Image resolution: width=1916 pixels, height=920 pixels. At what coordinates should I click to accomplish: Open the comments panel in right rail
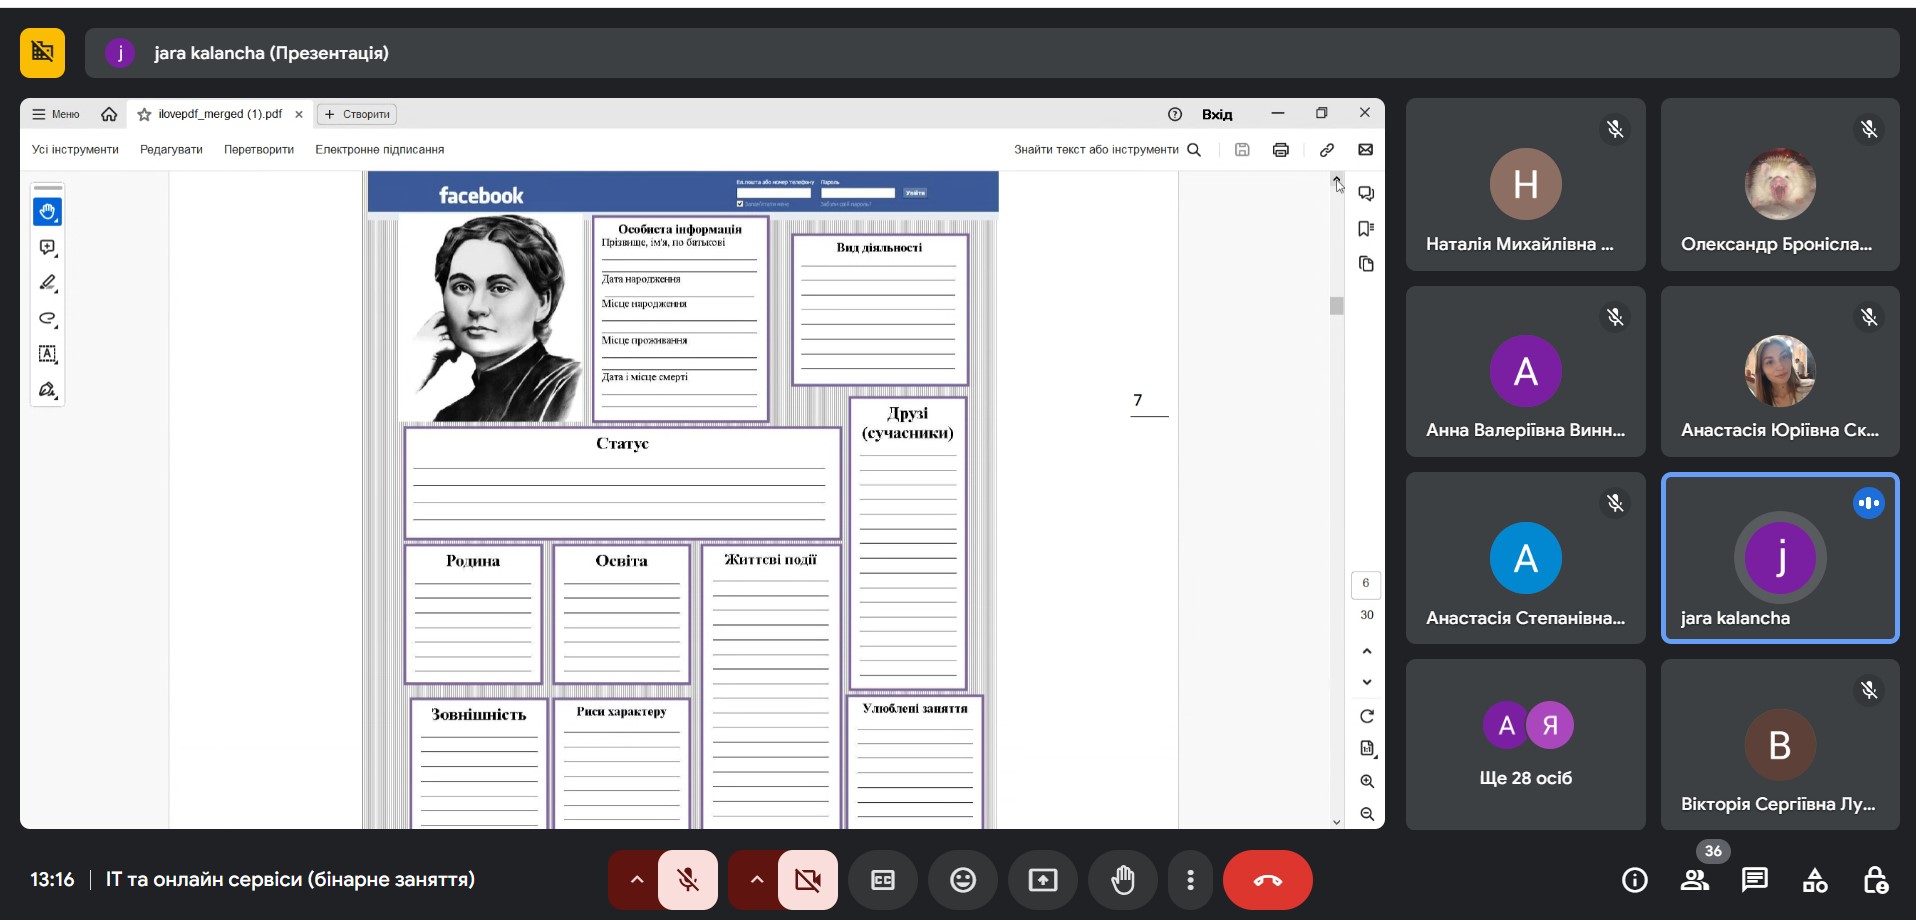[x=1366, y=194]
